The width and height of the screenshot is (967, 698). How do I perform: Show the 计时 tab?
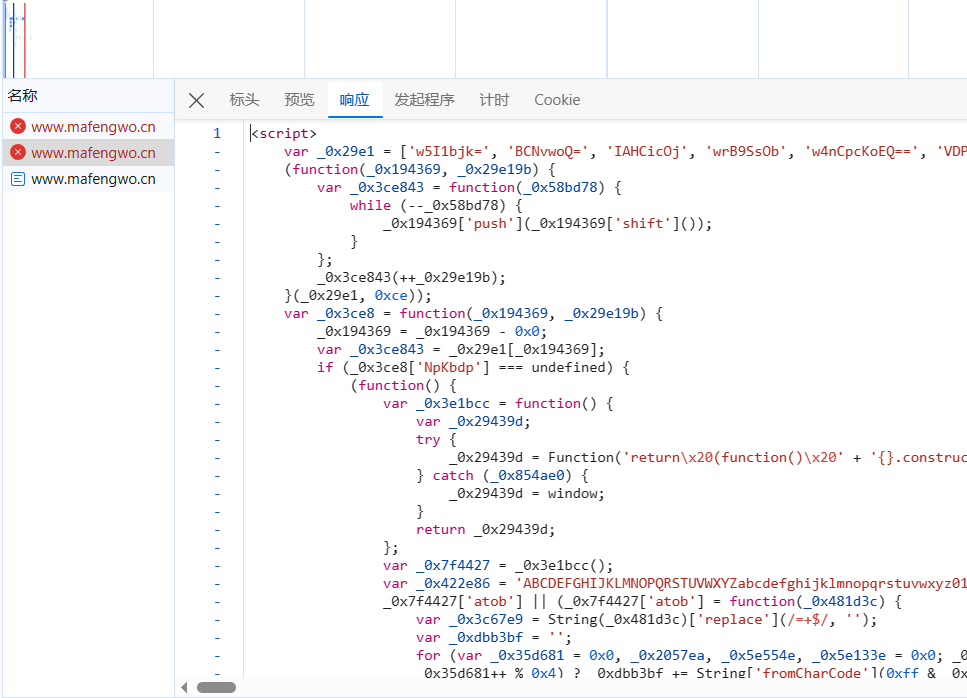pyautogui.click(x=495, y=100)
